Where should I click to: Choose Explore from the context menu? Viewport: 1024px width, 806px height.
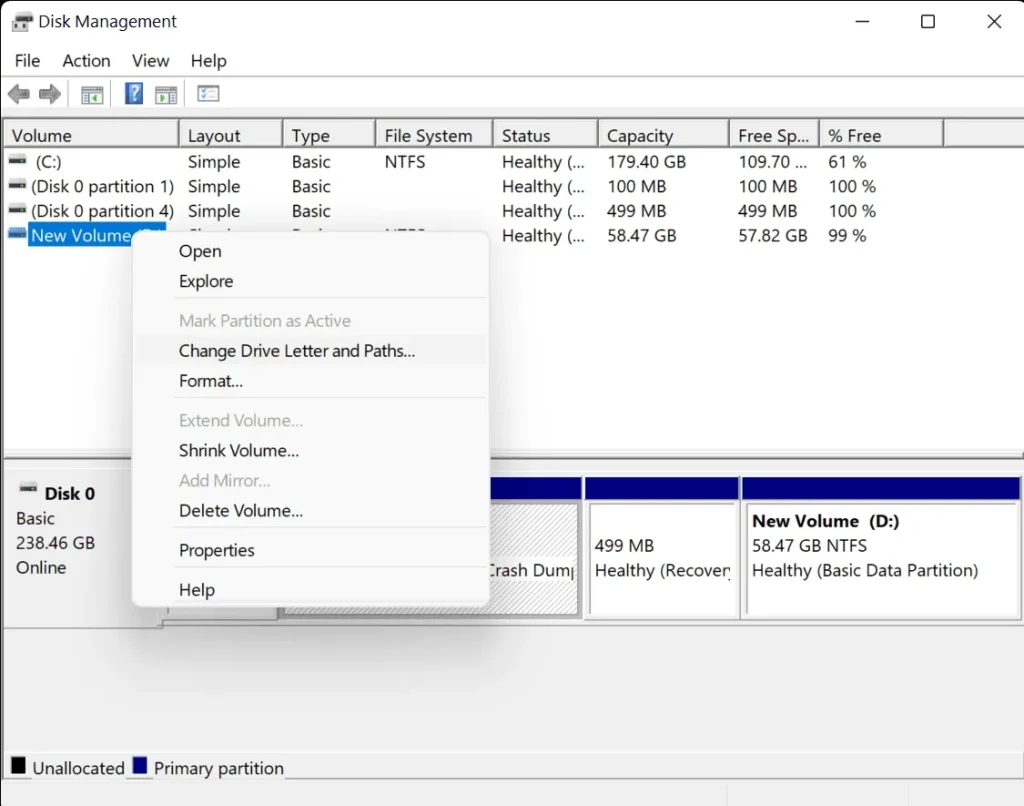tap(311, 282)
